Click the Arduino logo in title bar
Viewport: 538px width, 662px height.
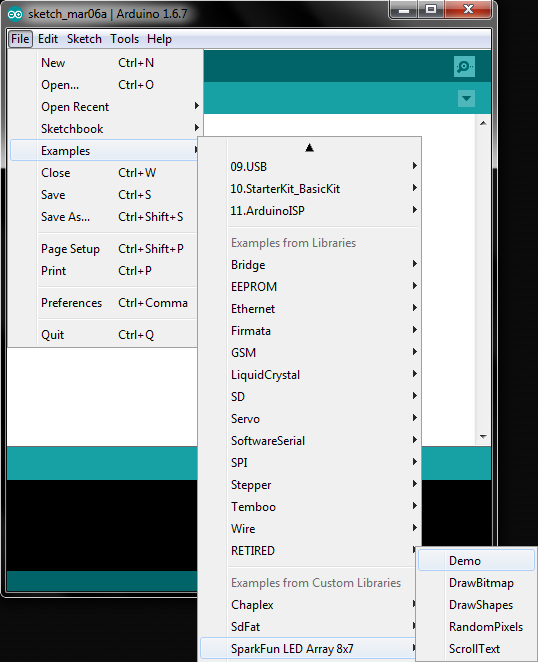click(x=15, y=14)
